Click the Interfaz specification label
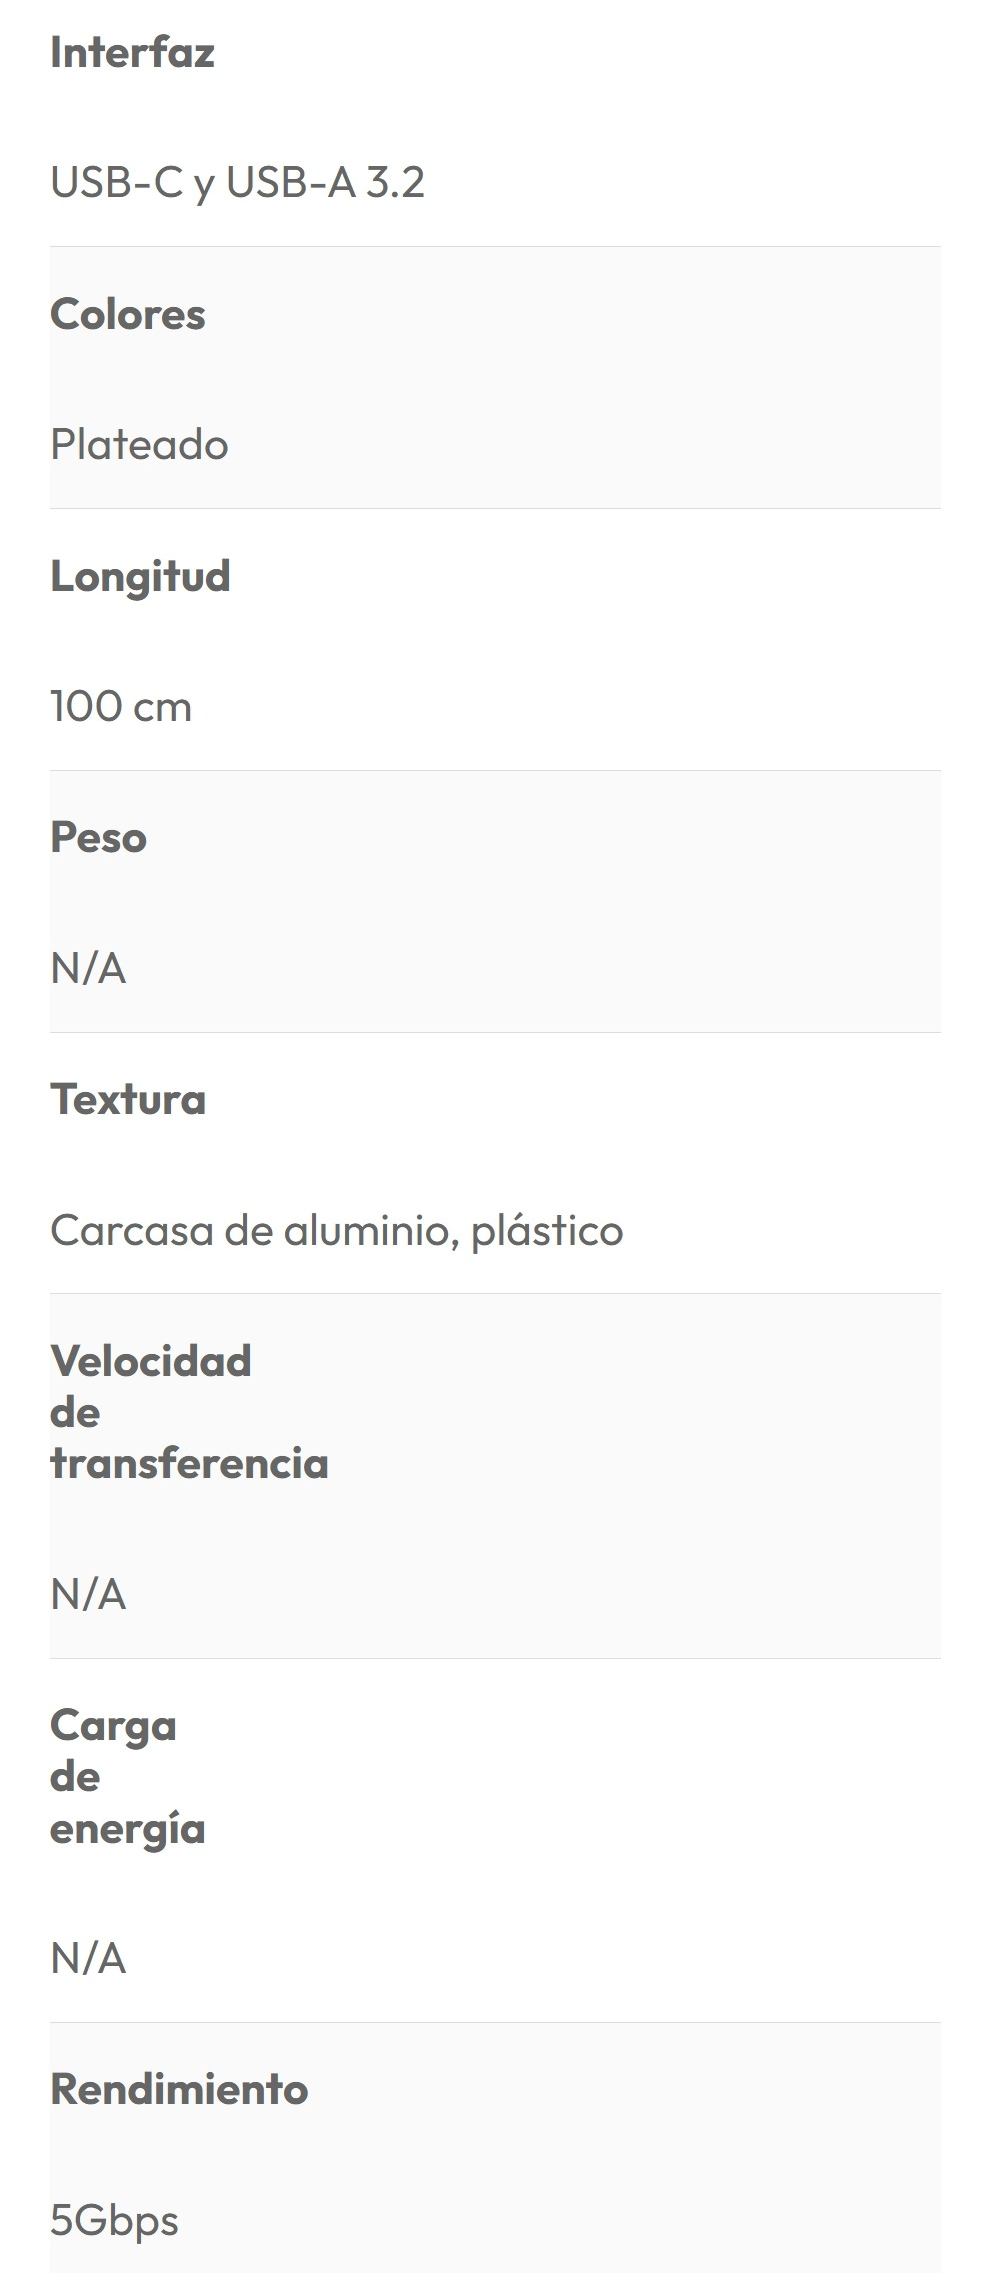 tap(132, 53)
